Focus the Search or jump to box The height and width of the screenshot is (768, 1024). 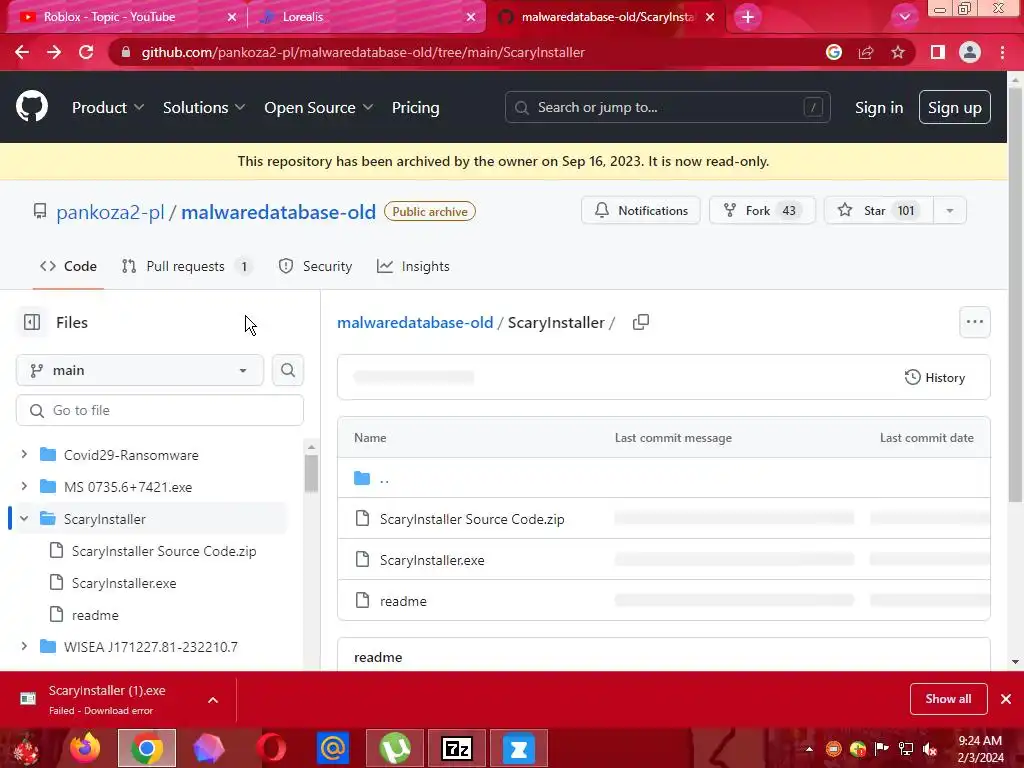pyautogui.click(x=667, y=108)
